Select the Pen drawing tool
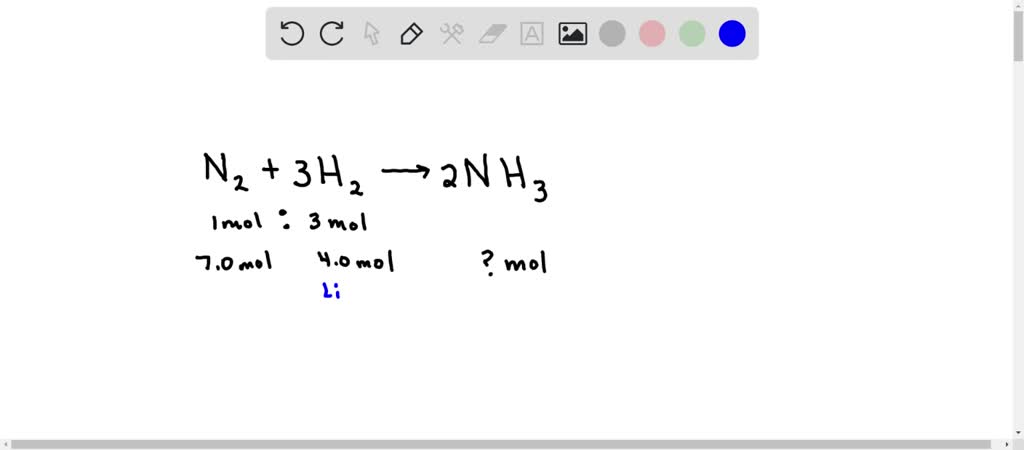This screenshot has height=450, width=1024. [411, 34]
